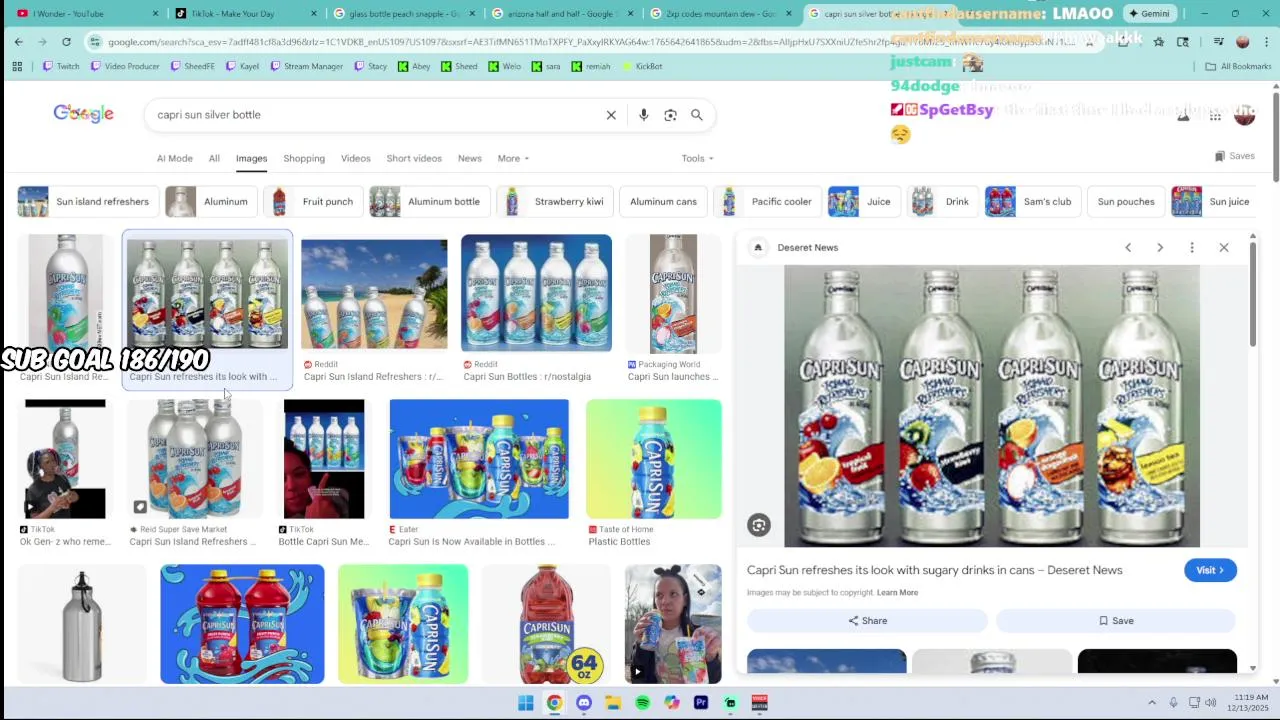This screenshot has height=720, width=1280.
Task: Switch to Shopping results
Action: pos(304,158)
